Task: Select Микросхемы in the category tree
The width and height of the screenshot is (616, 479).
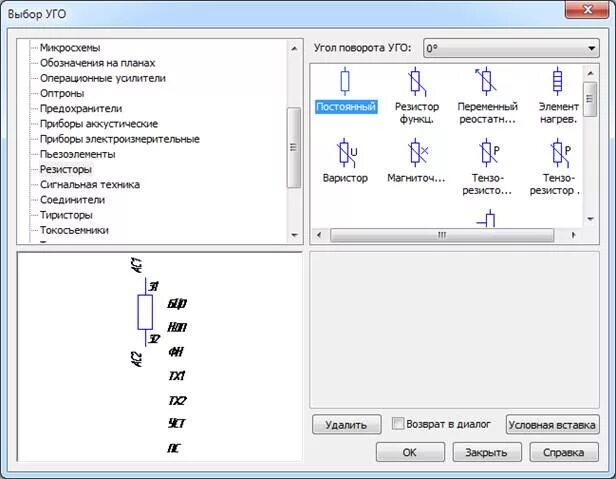Action: tap(70, 48)
